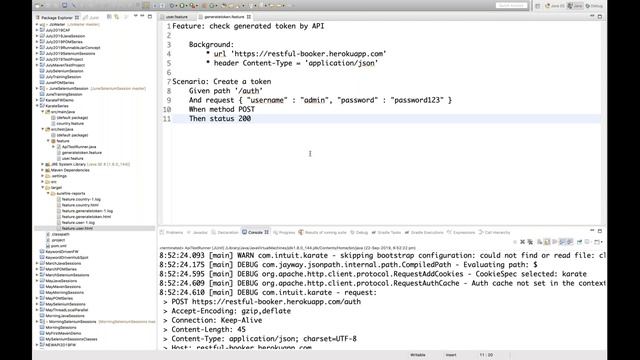Minimize the Console panel
Viewport: 640px width, 360px height.
click(x=592, y=231)
